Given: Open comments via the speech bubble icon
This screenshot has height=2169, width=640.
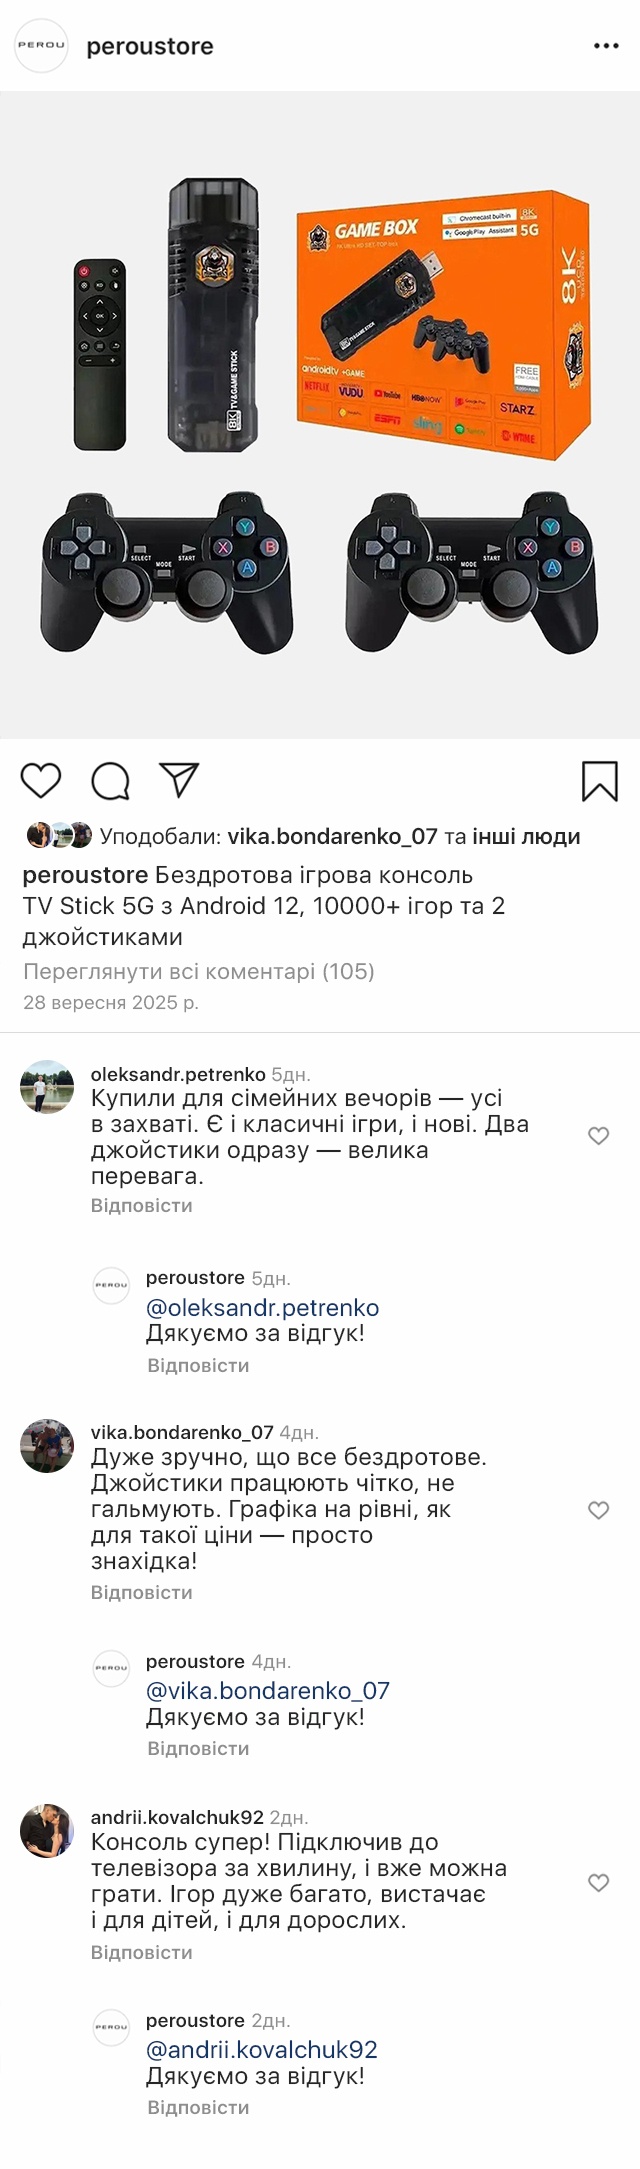Looking at the screenshot, I should pos(110,781).
